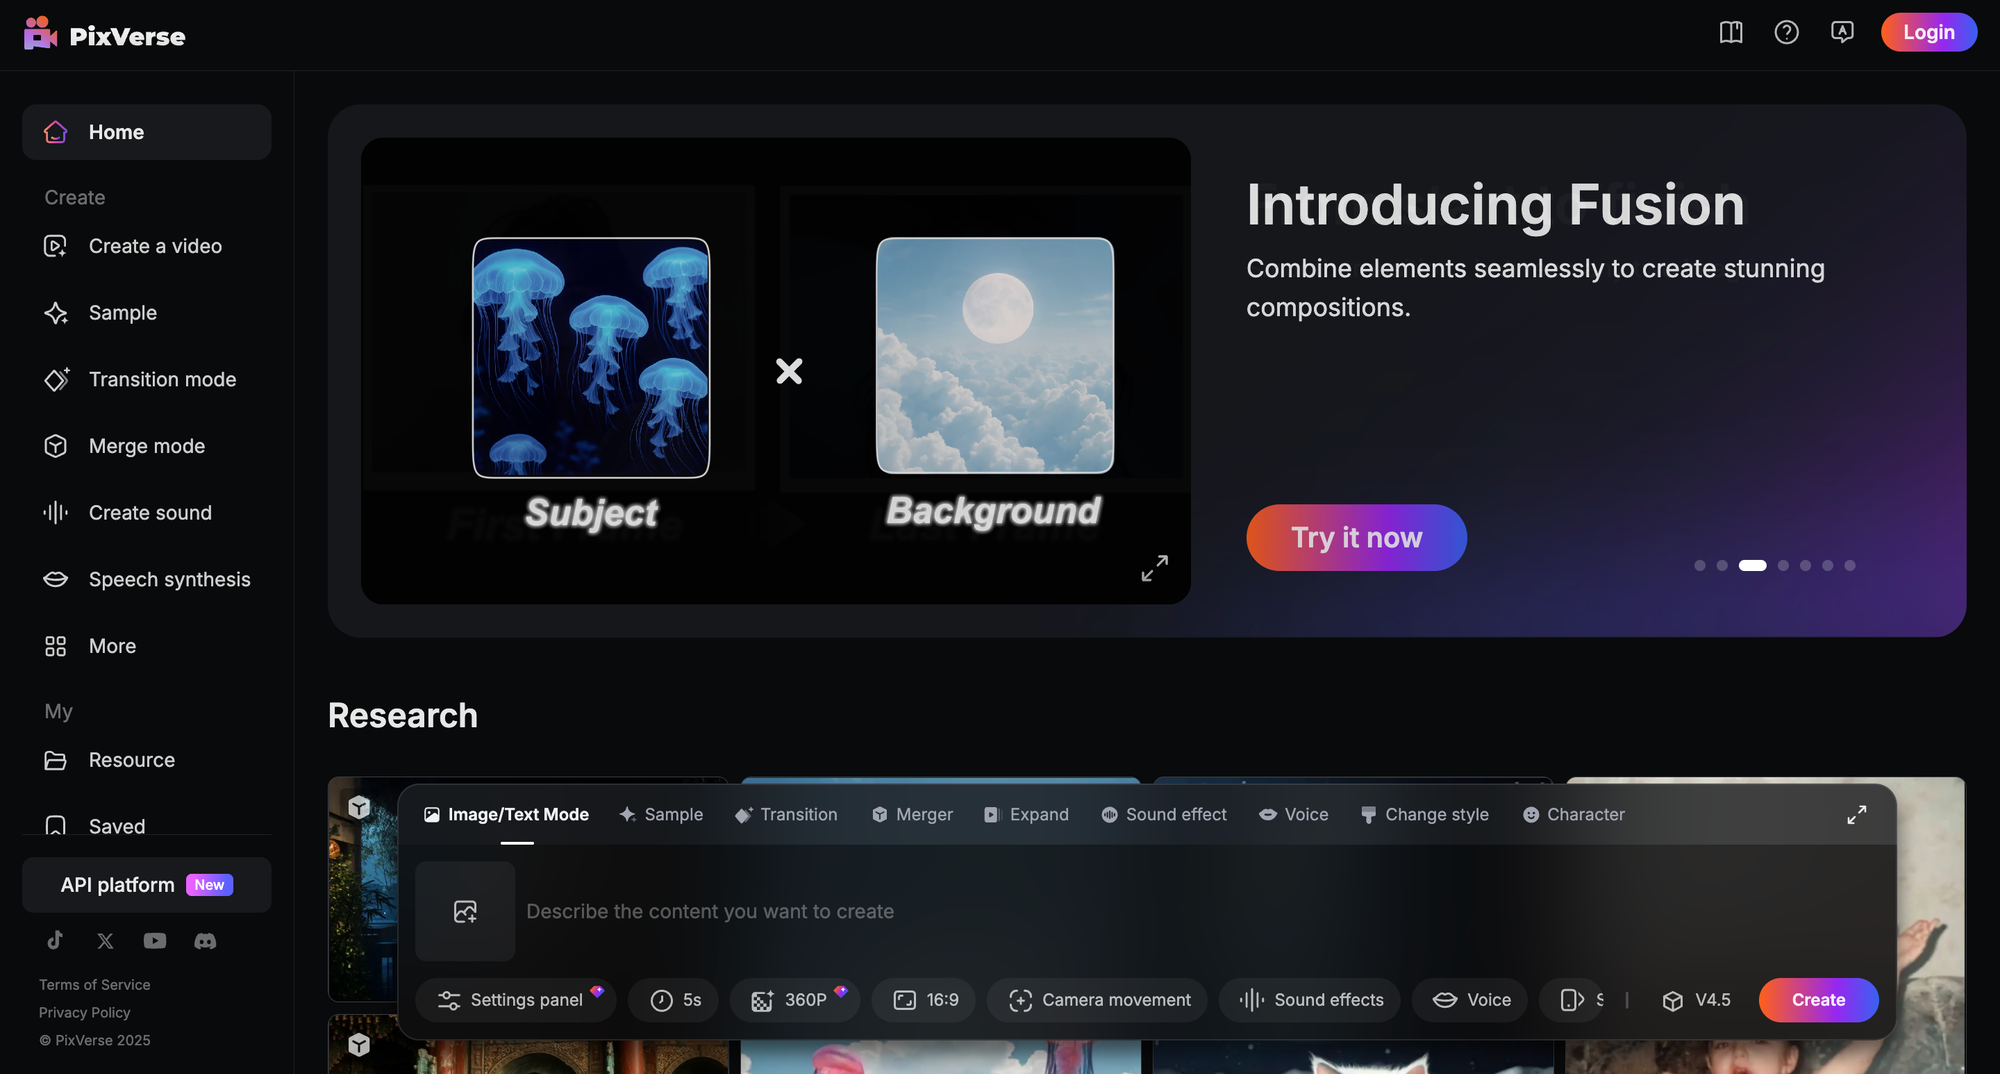The width and height of the screenshot is (2000, 1074).
Task: Open the Settings panel
Action: pyautogui.click(x=516, y=1000)
